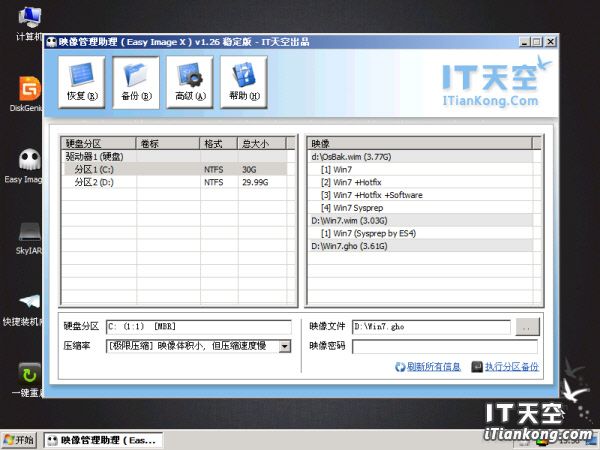Click the refresh icon beside 刷新所有信息

[x=400, y=367]
